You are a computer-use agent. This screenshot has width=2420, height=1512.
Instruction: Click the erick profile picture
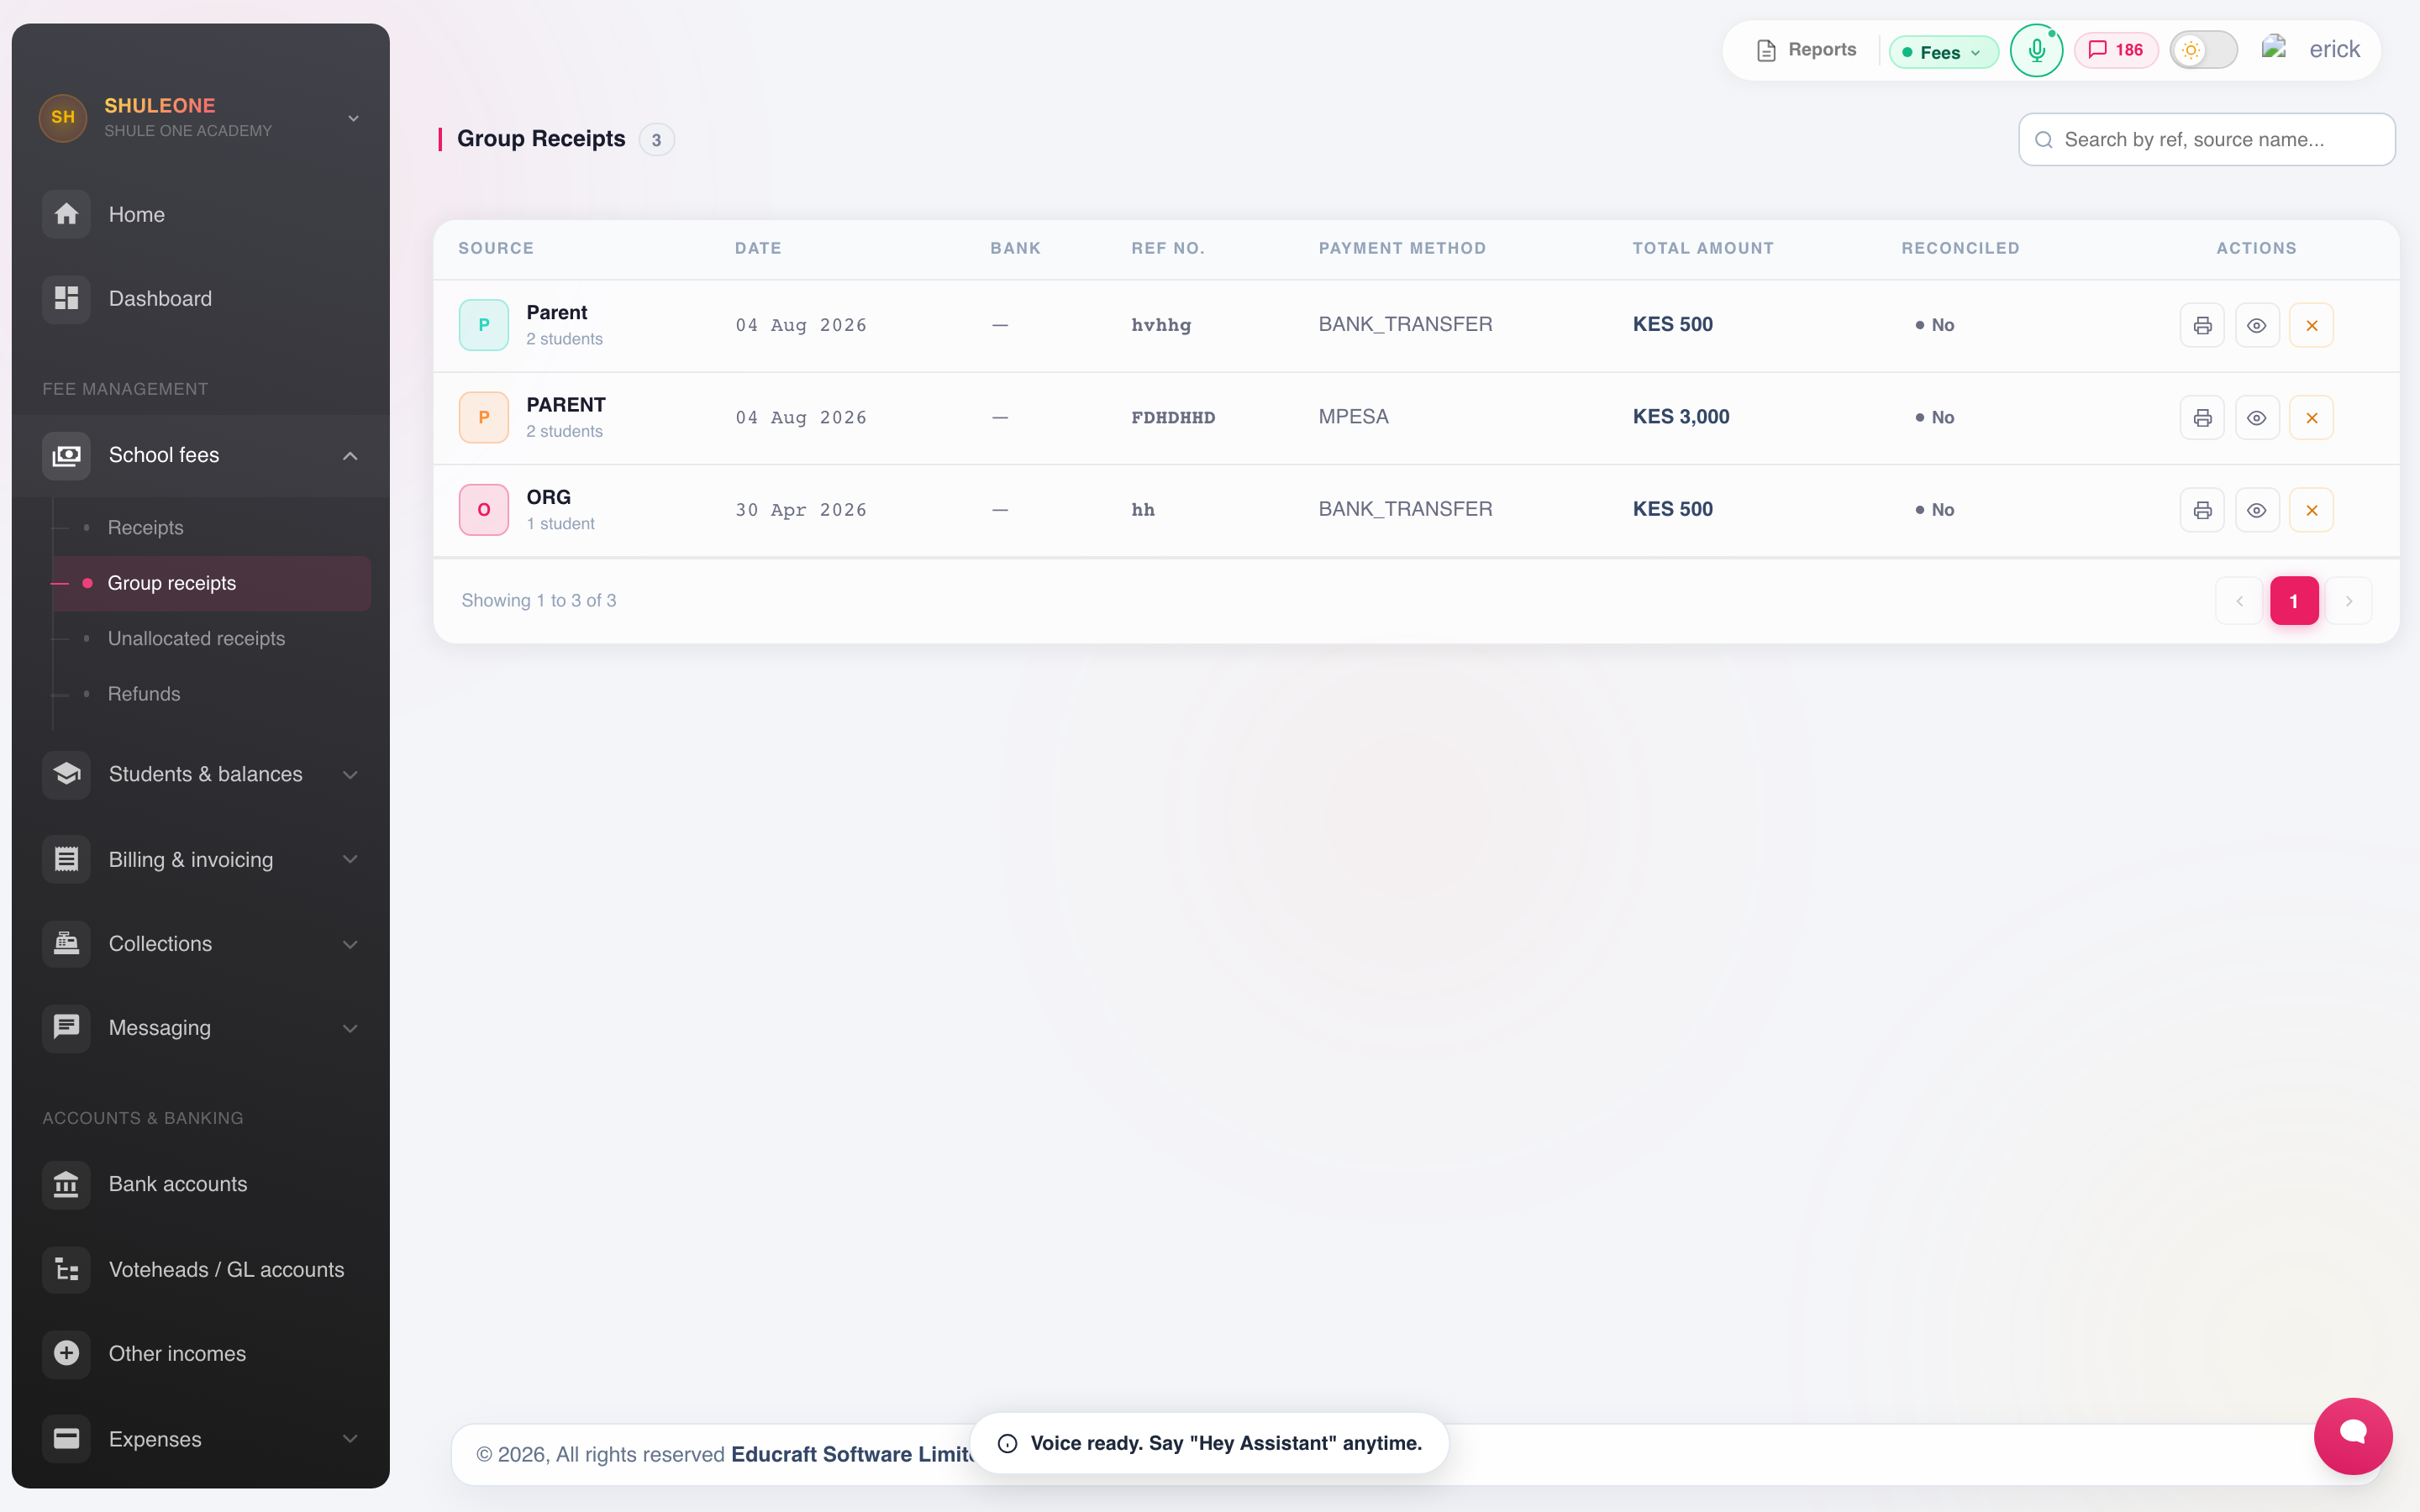(2274, 47)
